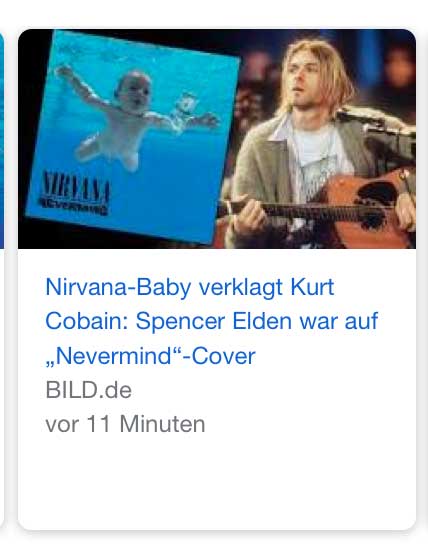Click 'Spencer Elden' in the headline text
The height and width of the screenshot is (547, 428).
pos(213,321)
